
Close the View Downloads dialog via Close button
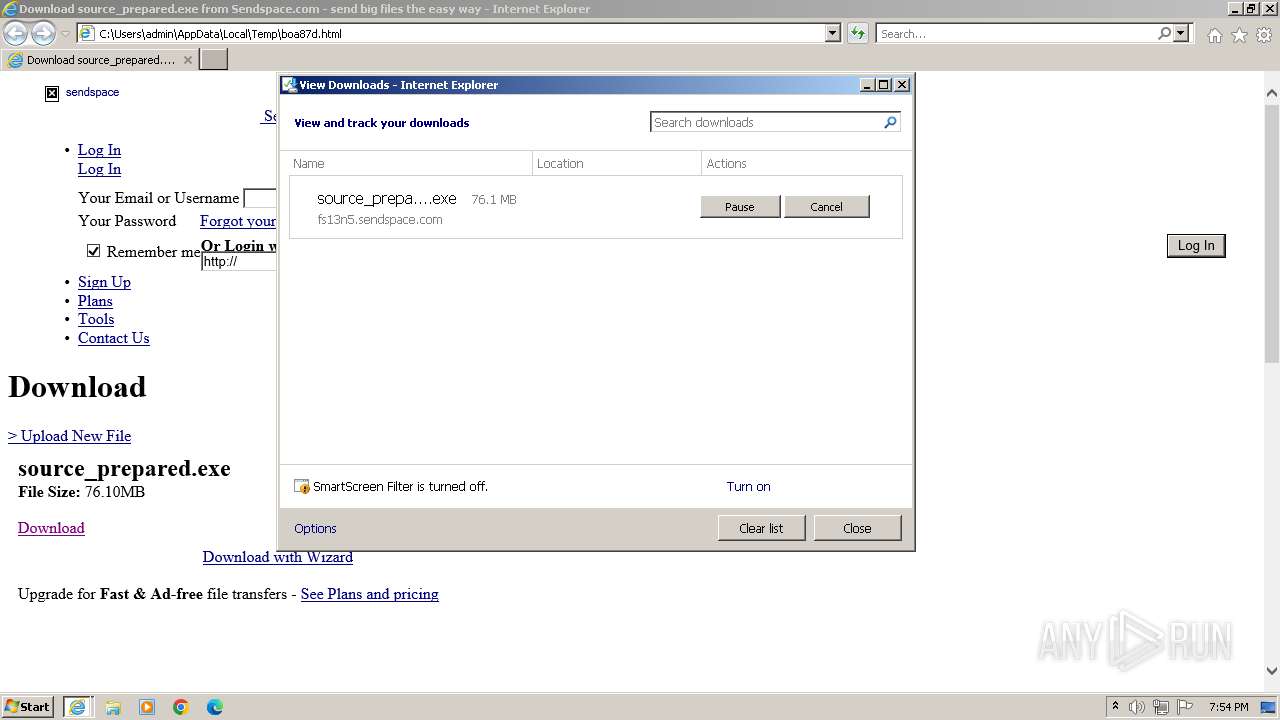857,528
